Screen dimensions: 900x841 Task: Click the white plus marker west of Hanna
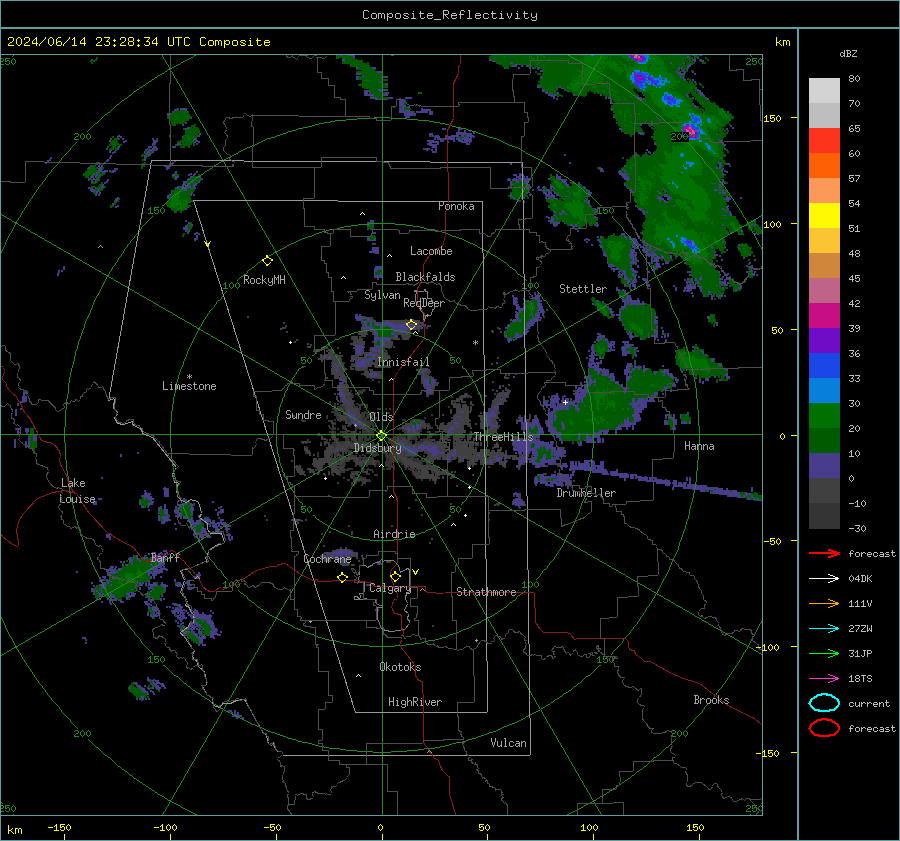tap(565, 402)
